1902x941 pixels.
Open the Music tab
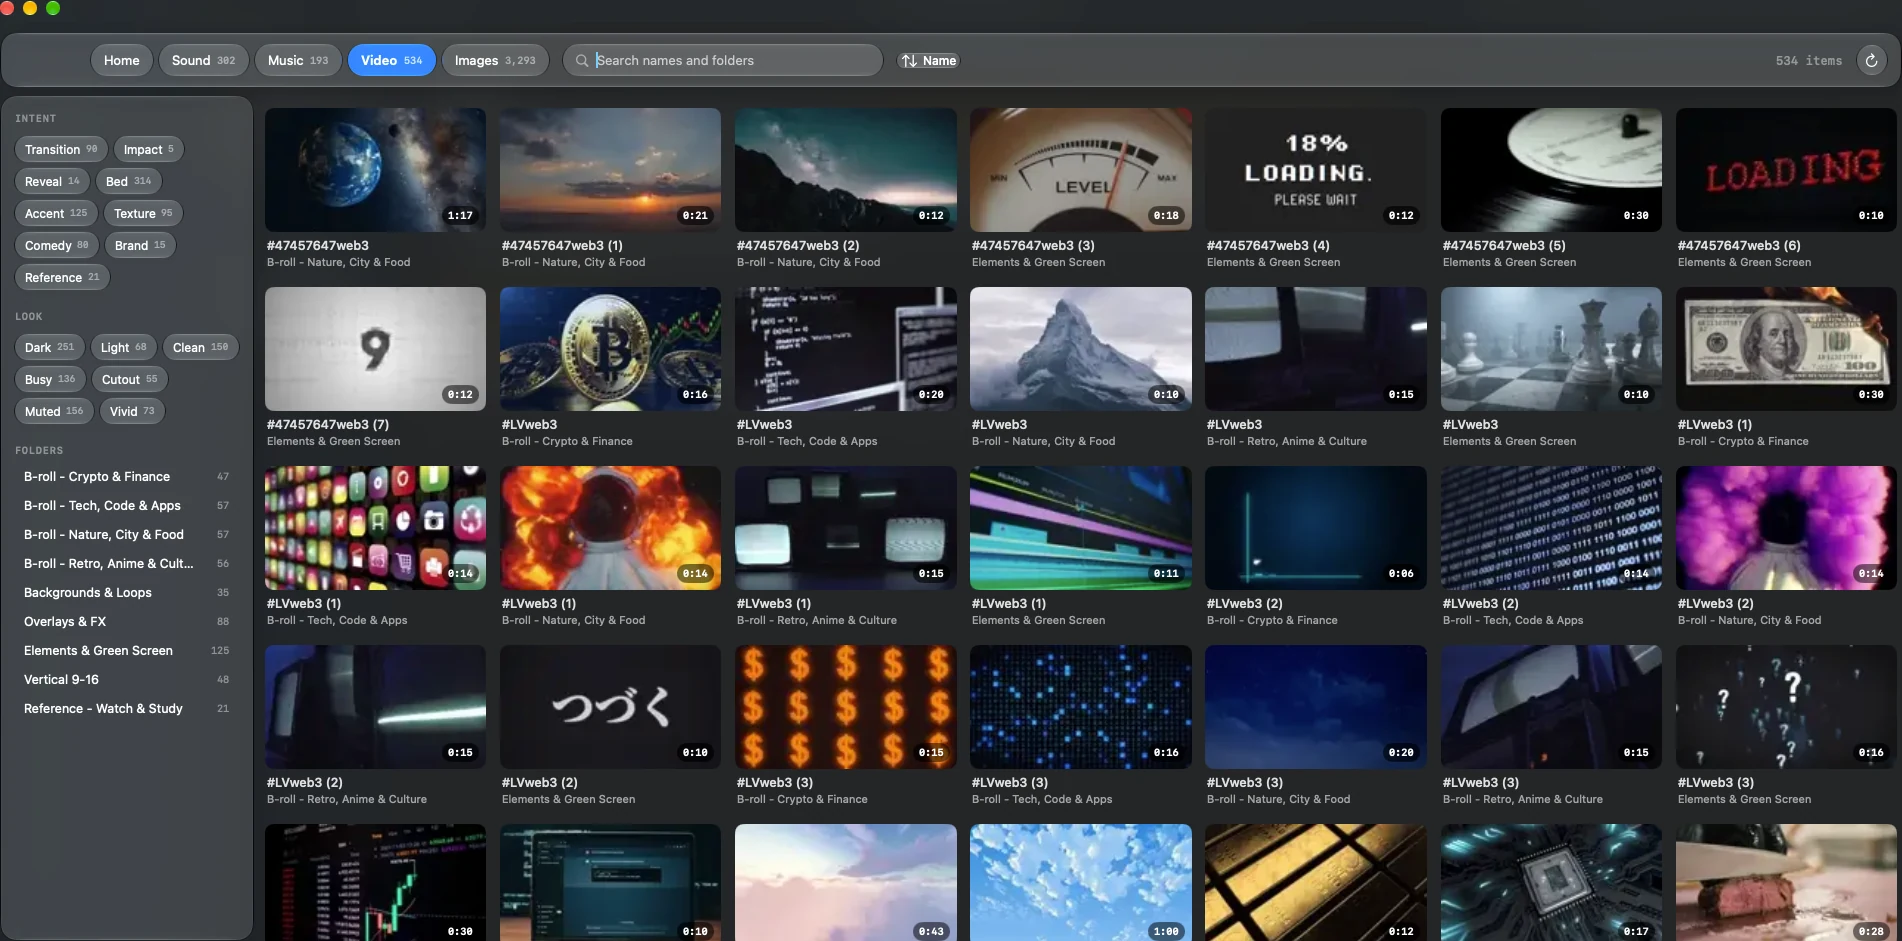click(298, 60)
